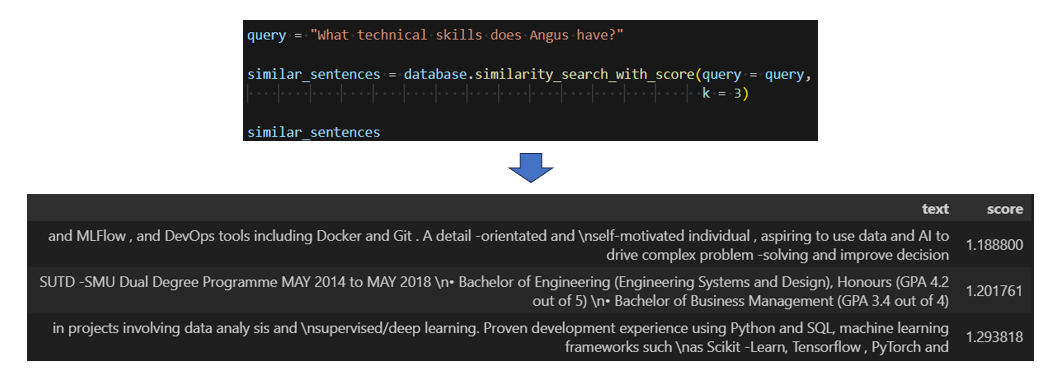1060x390 pixels.
Task: Select the 'score' column header
Action: point(1005,209)
